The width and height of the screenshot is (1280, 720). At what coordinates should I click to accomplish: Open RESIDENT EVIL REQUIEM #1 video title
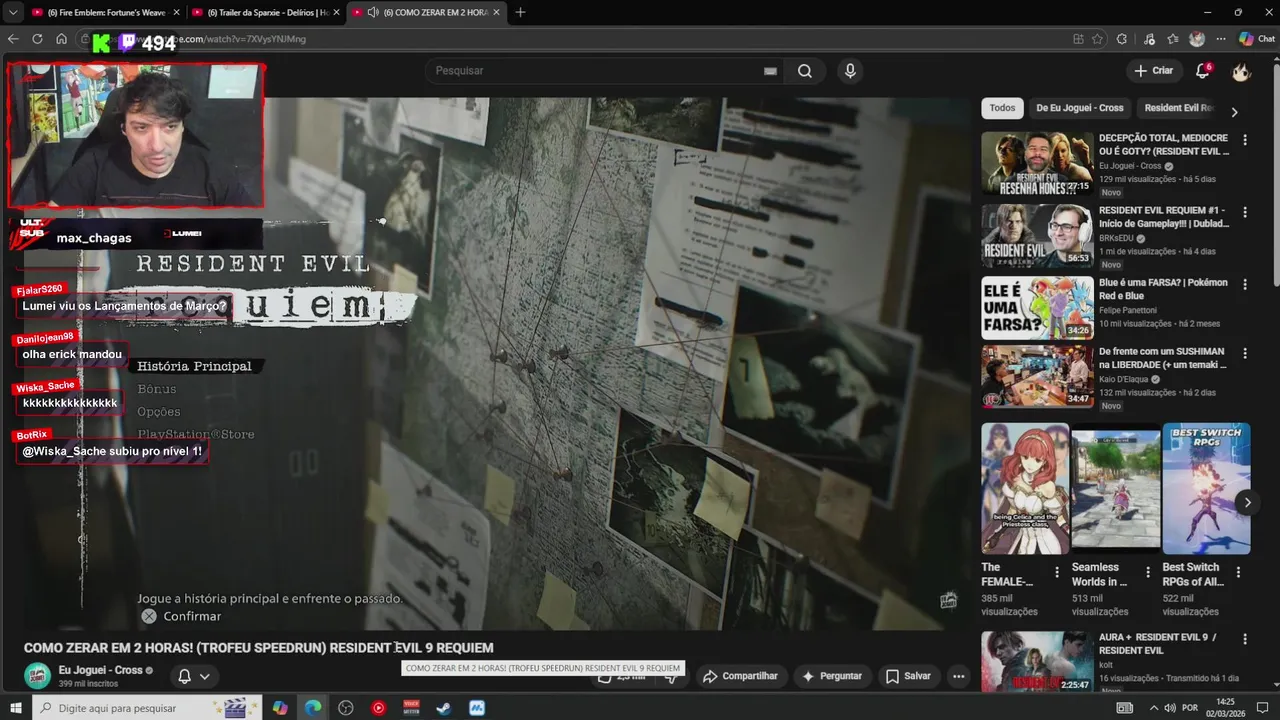pyautogui.click(x=1164, y=217)
